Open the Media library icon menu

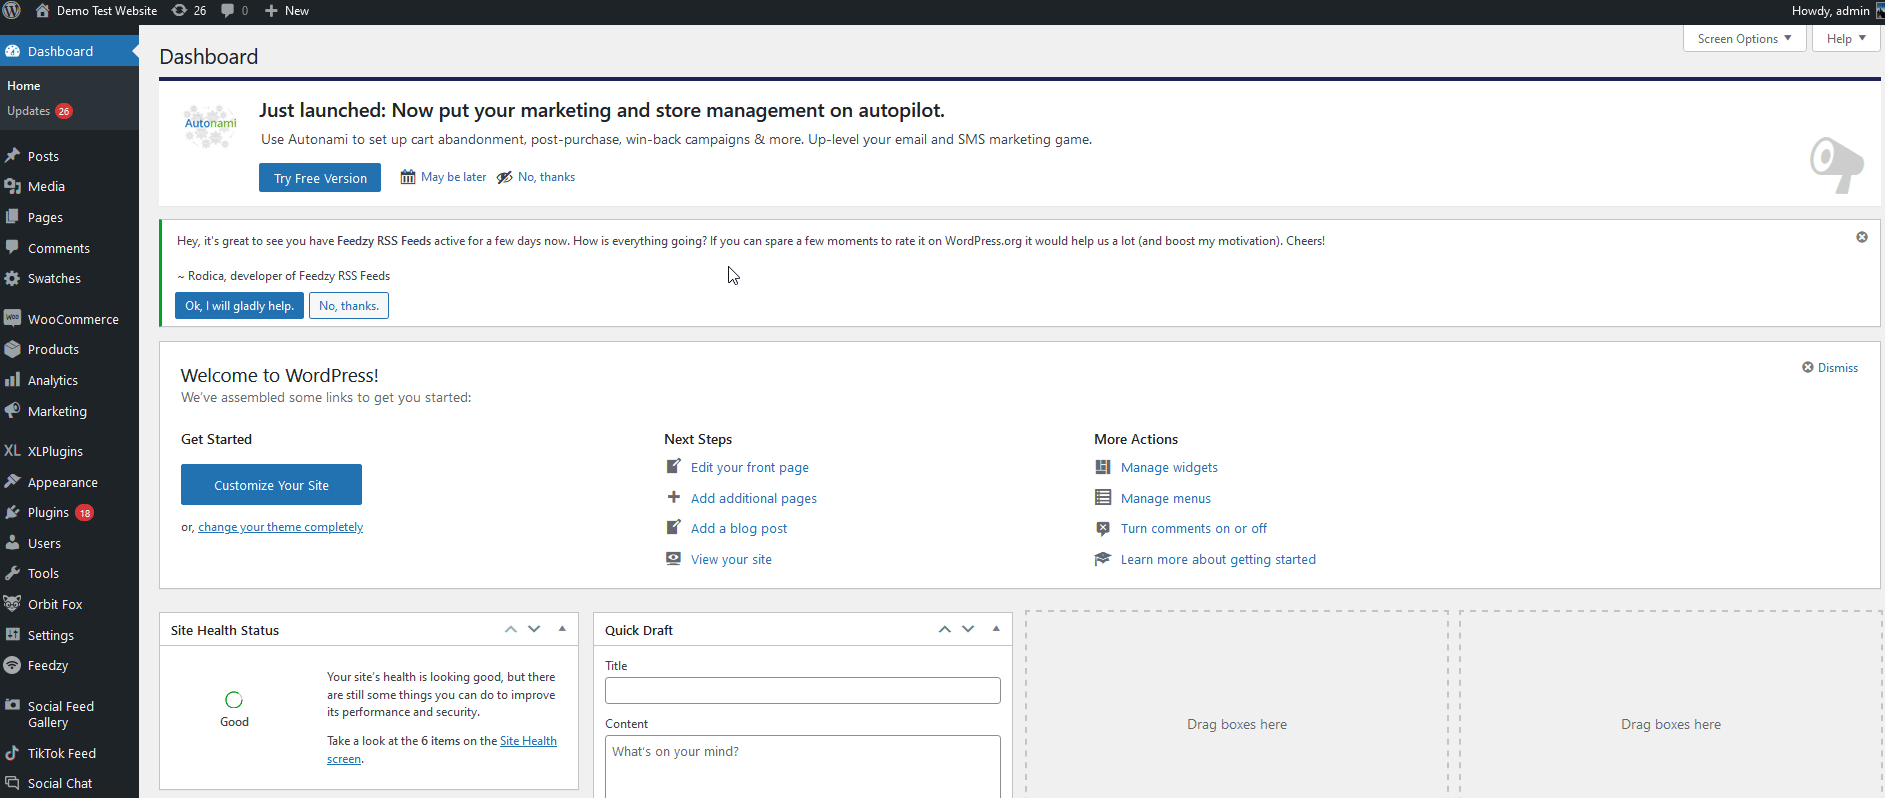[x=12, y=186]
